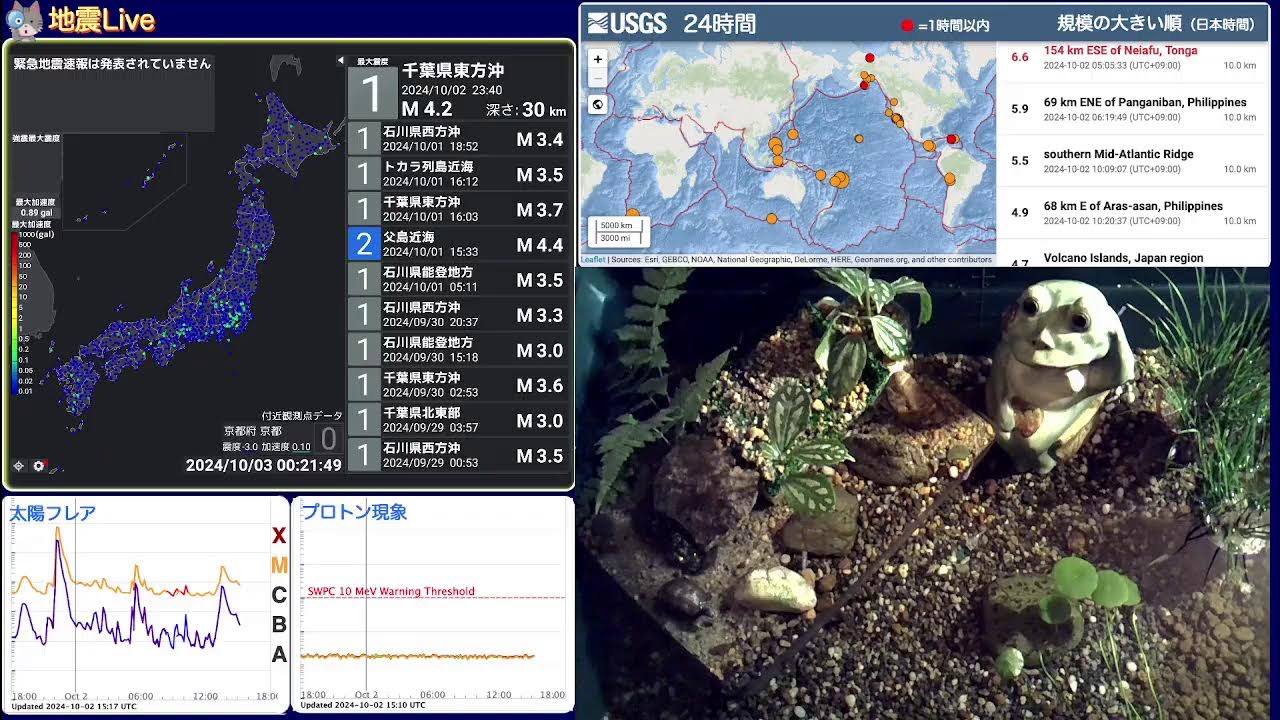The width and height of the screenshot is (1280, 720).
Task: Select the 5.5 southern Mid-Atlantic Ridge entry
Action: [1133, 161]
